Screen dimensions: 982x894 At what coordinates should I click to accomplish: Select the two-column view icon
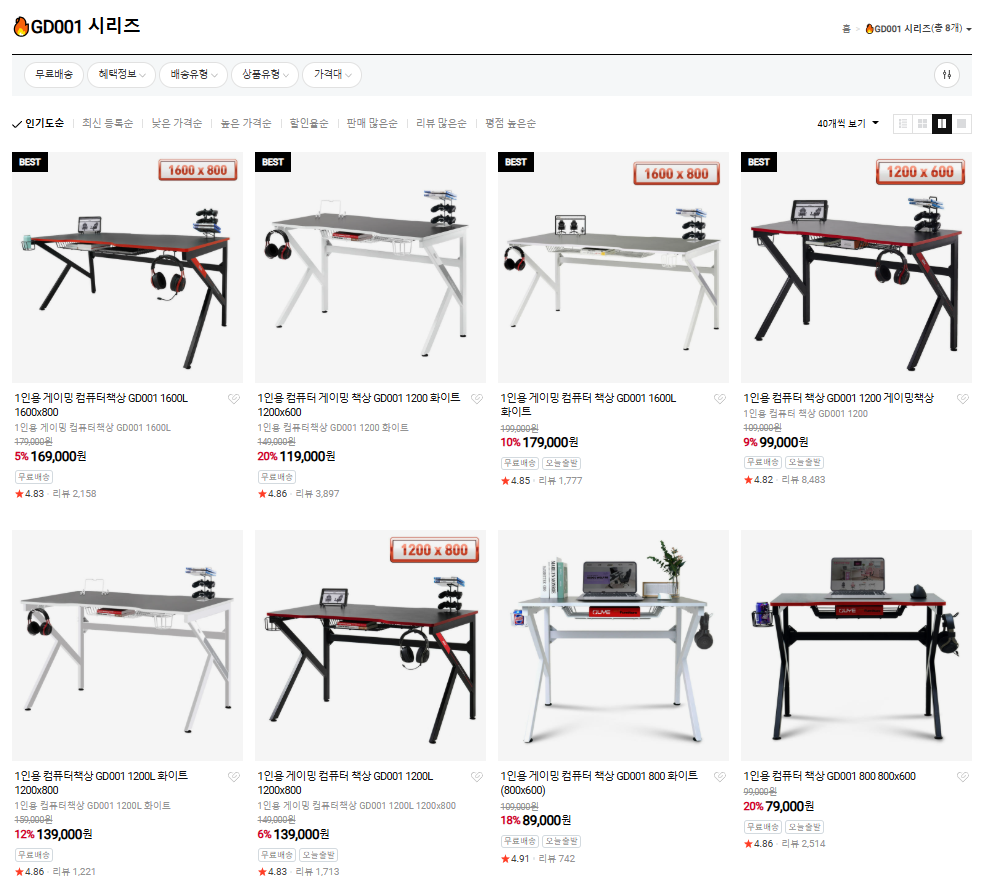pyautogui.click(x=942, y=123)
